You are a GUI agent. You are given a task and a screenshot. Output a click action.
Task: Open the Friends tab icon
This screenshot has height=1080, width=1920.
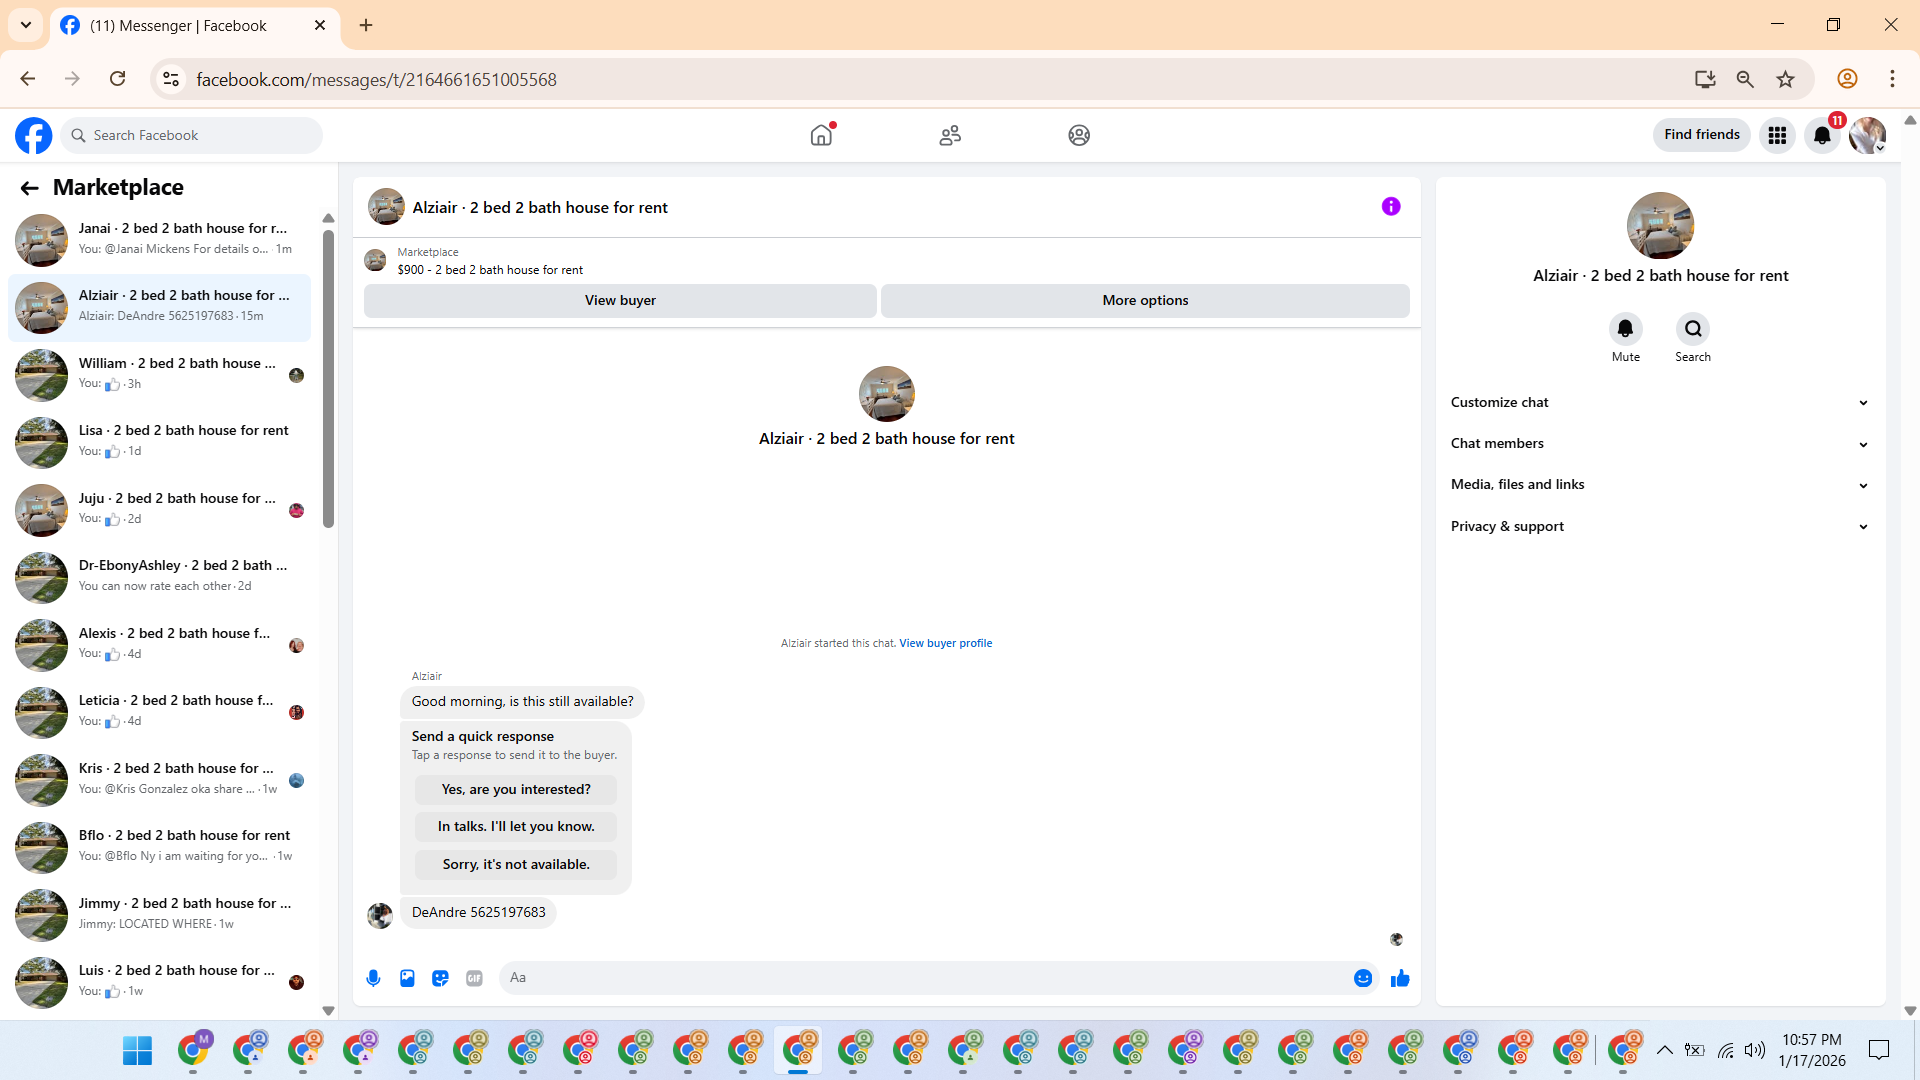coord(950,135)
